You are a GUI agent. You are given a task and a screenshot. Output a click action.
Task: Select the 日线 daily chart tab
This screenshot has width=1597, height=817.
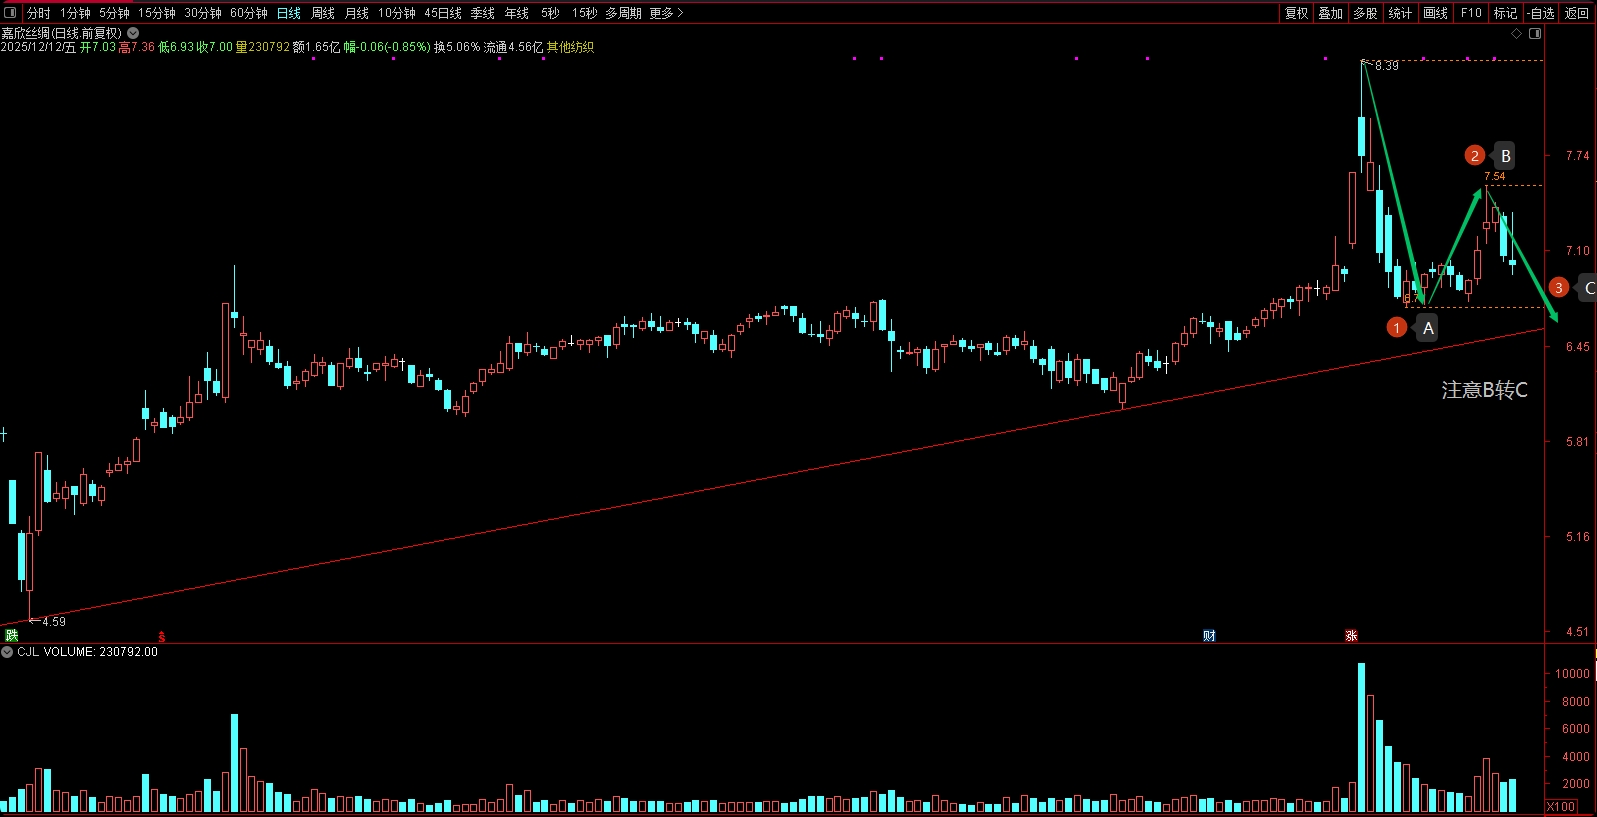(289, 13)
